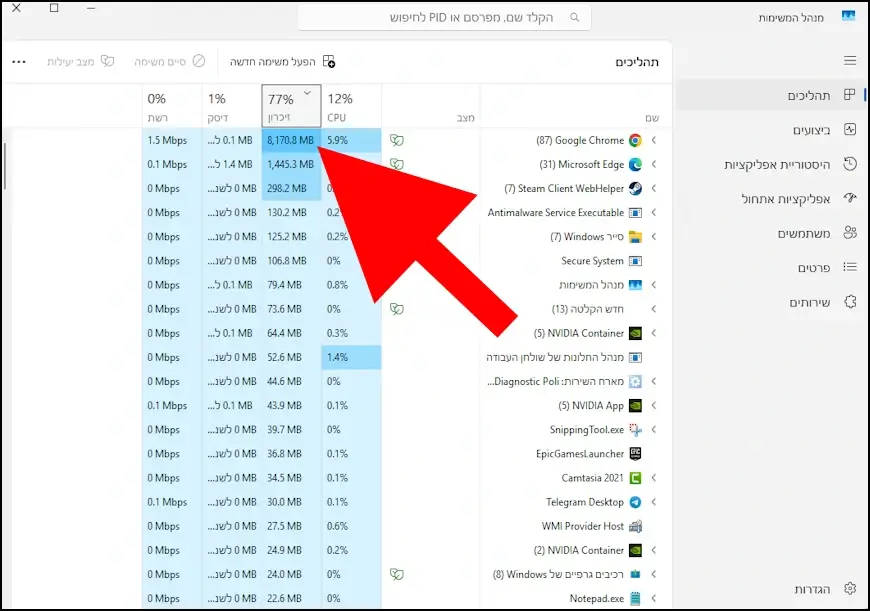This screenshot has height=611, width=870.
Task: Expand the Windows Explorer (7) group
Action: click(654, 237)
